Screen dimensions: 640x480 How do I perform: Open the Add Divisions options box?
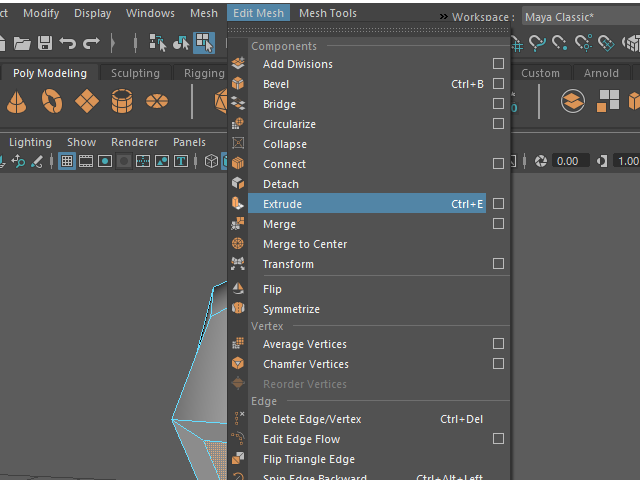(x=498, y=64)
